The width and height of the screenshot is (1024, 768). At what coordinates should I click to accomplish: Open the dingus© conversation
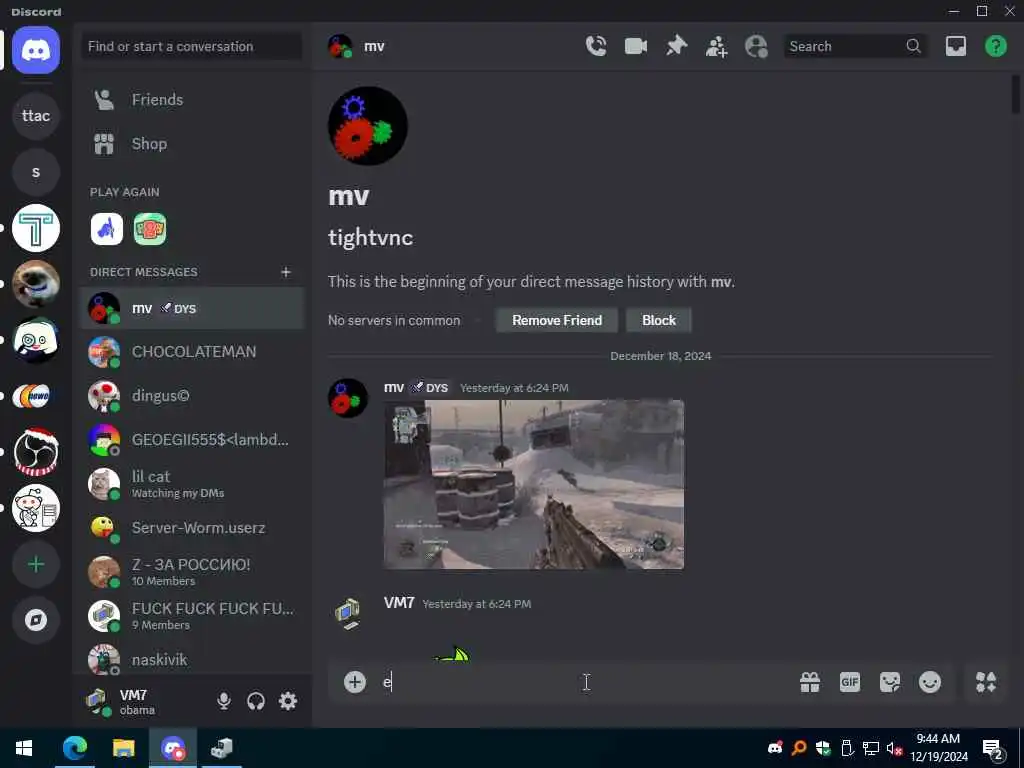click(x=192, y=396)
